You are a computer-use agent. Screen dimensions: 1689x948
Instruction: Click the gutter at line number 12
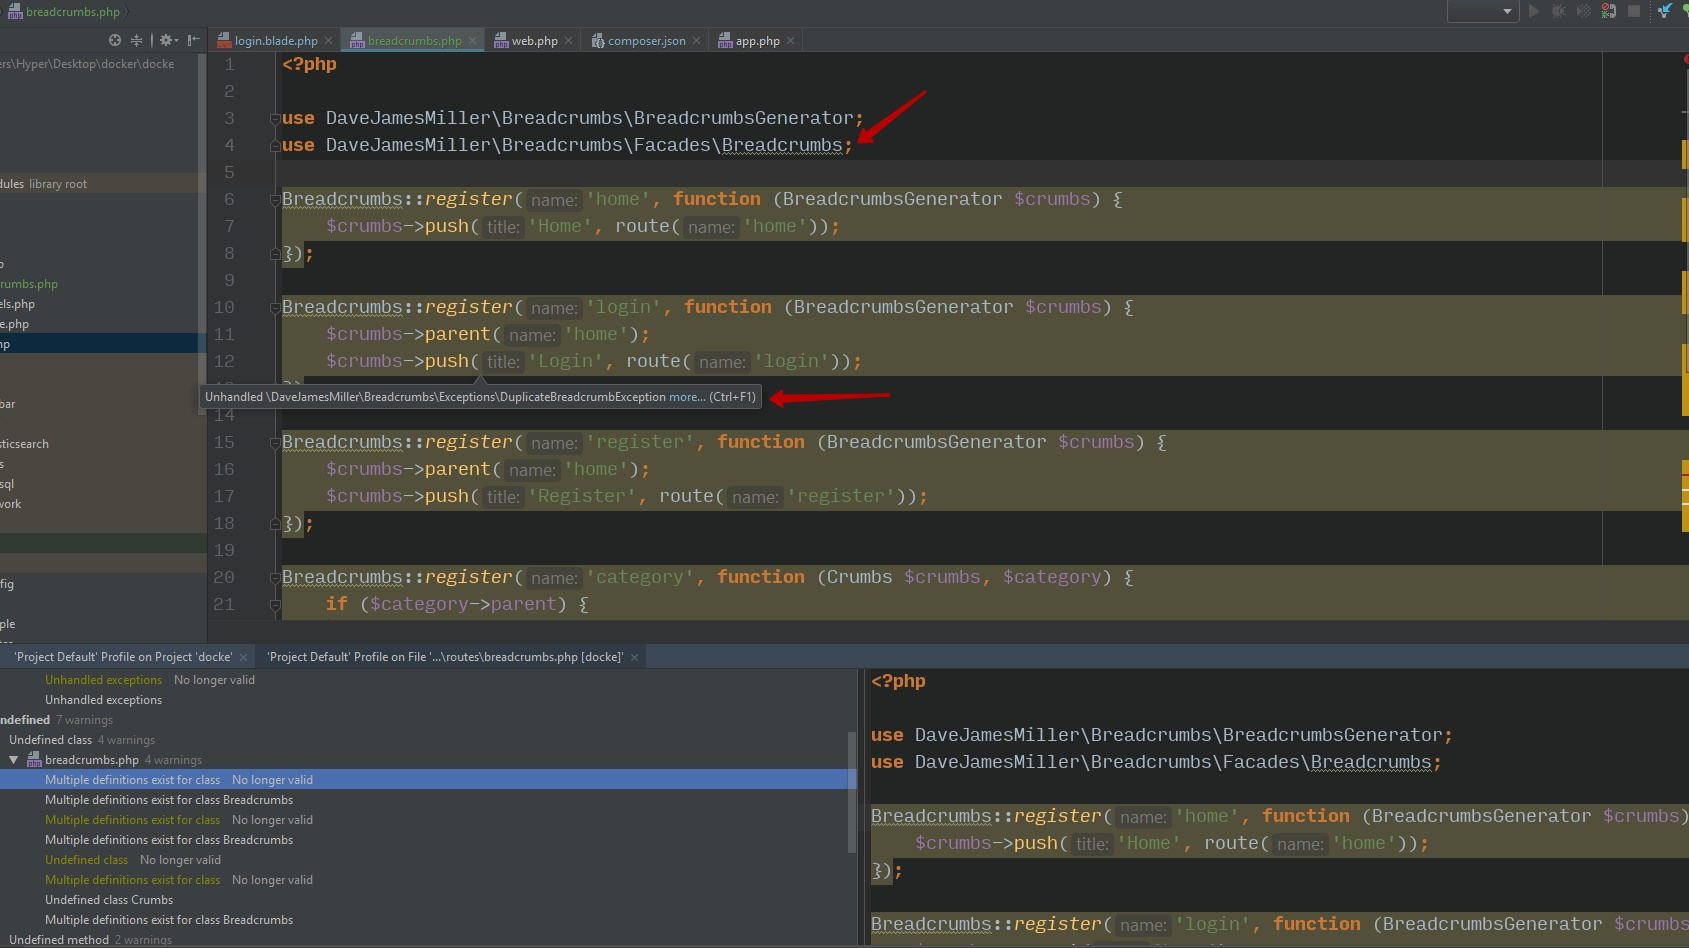(x=224, y=362)
